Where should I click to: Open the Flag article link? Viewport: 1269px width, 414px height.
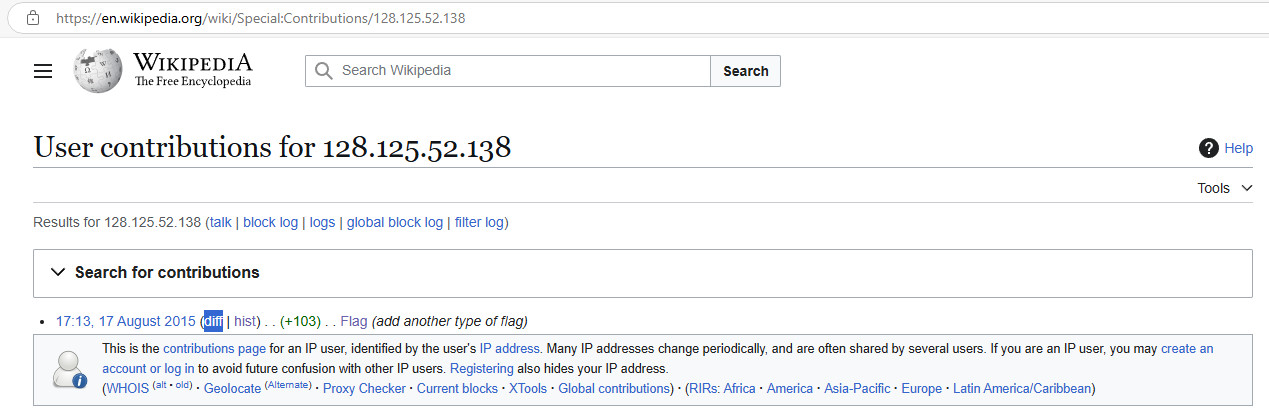point(354,321)
